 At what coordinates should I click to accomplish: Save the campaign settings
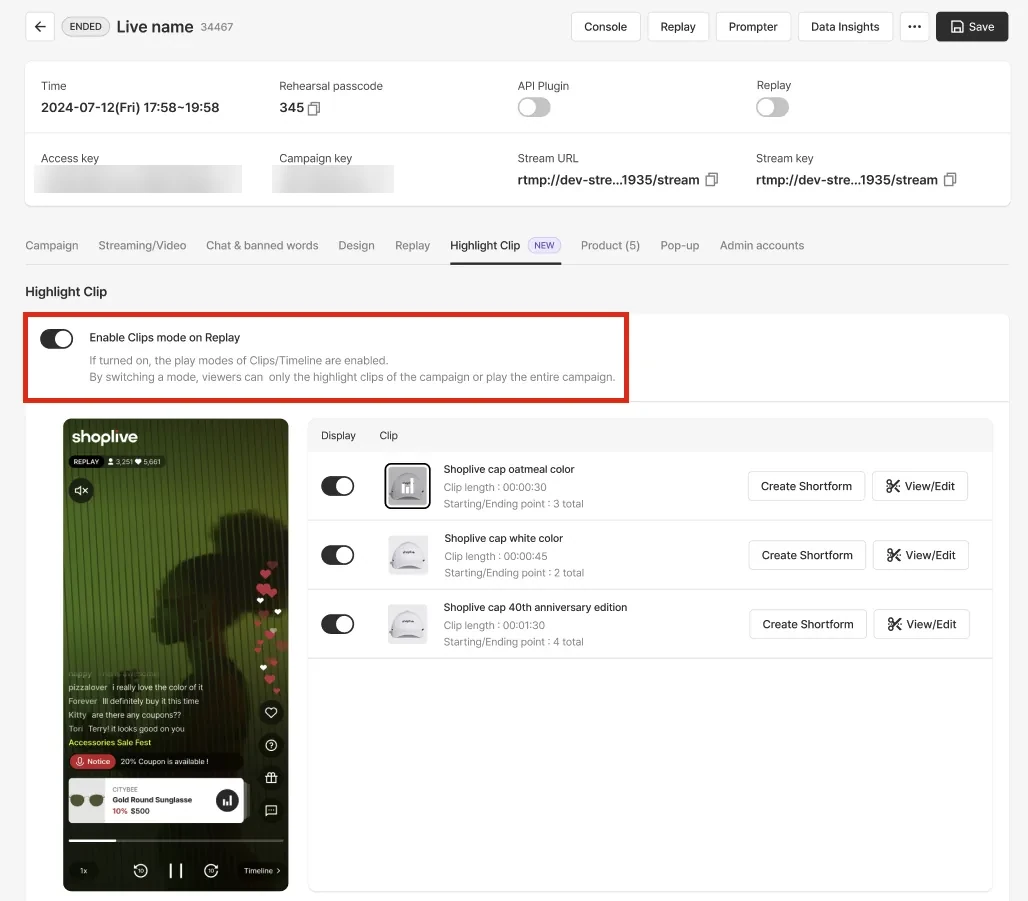972,27
